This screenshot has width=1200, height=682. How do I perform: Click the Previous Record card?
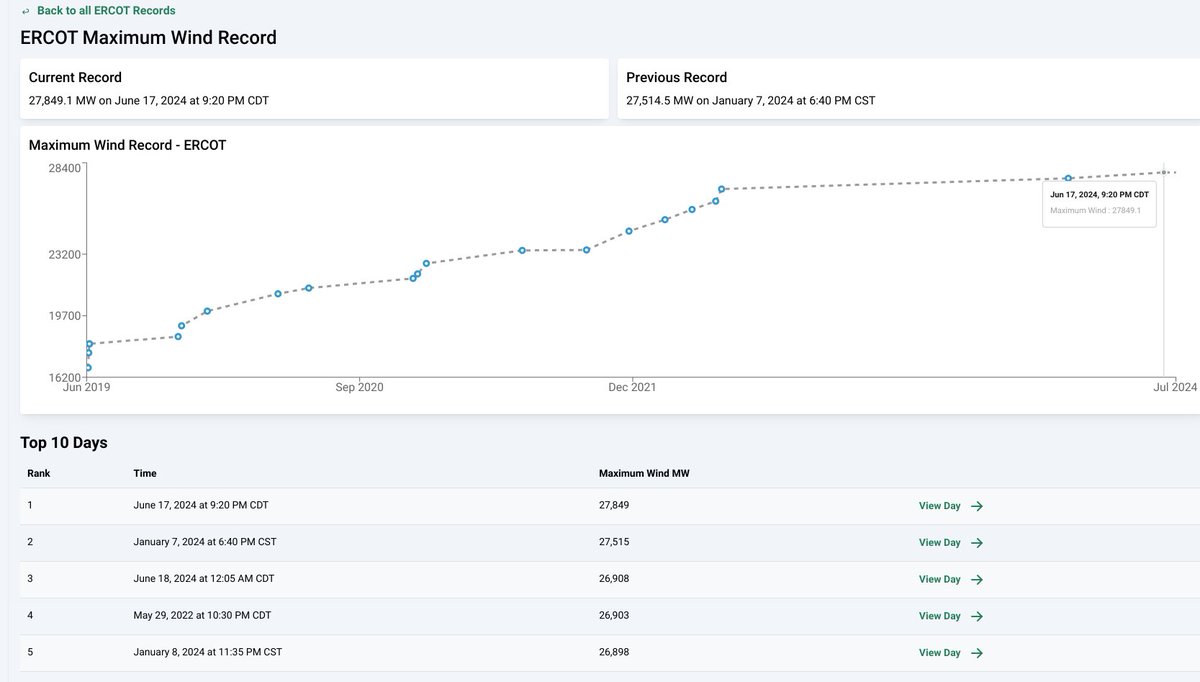tap(908, 88)
